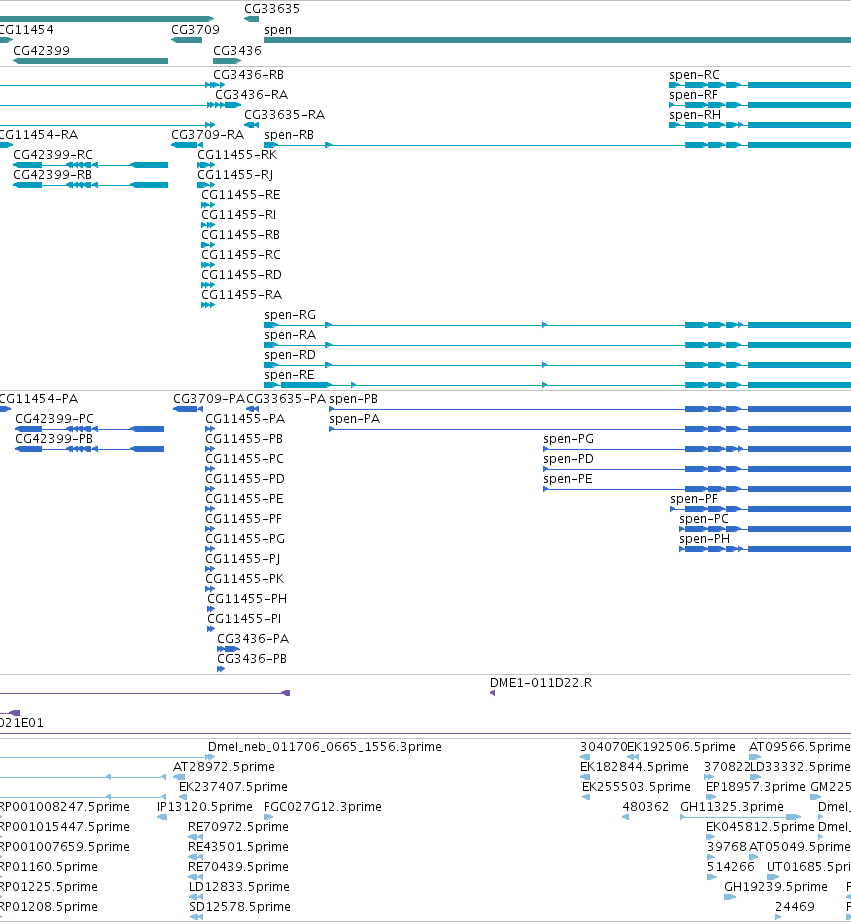
Task: Click the CG42399 gene label
Action: pyautogui.click(x=41, y=51)
